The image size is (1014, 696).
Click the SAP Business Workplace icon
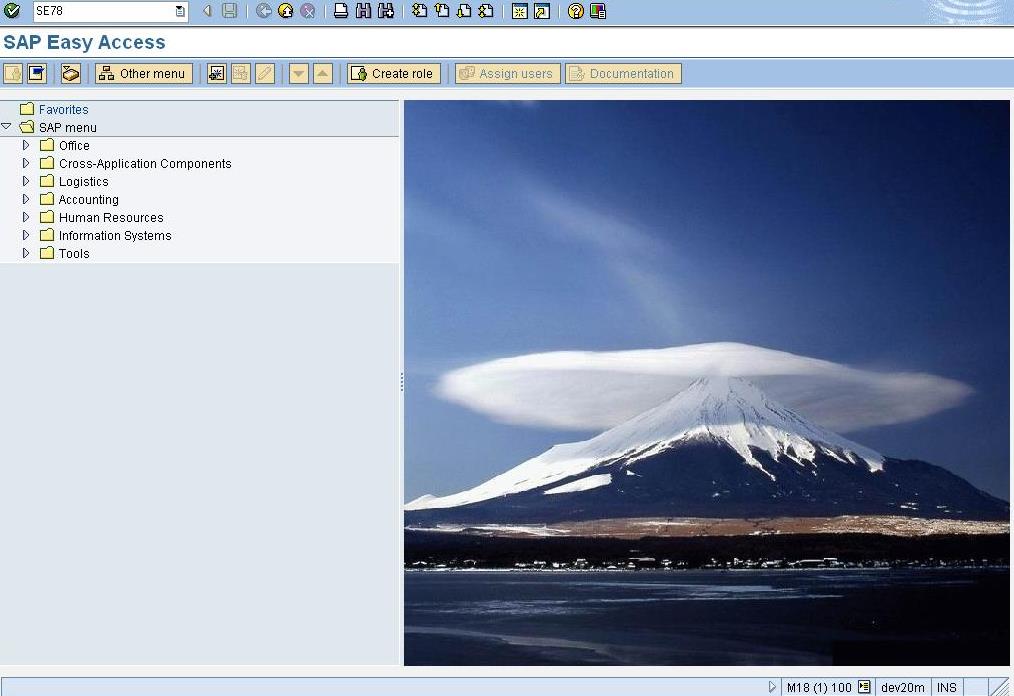(x=68, y=73)
